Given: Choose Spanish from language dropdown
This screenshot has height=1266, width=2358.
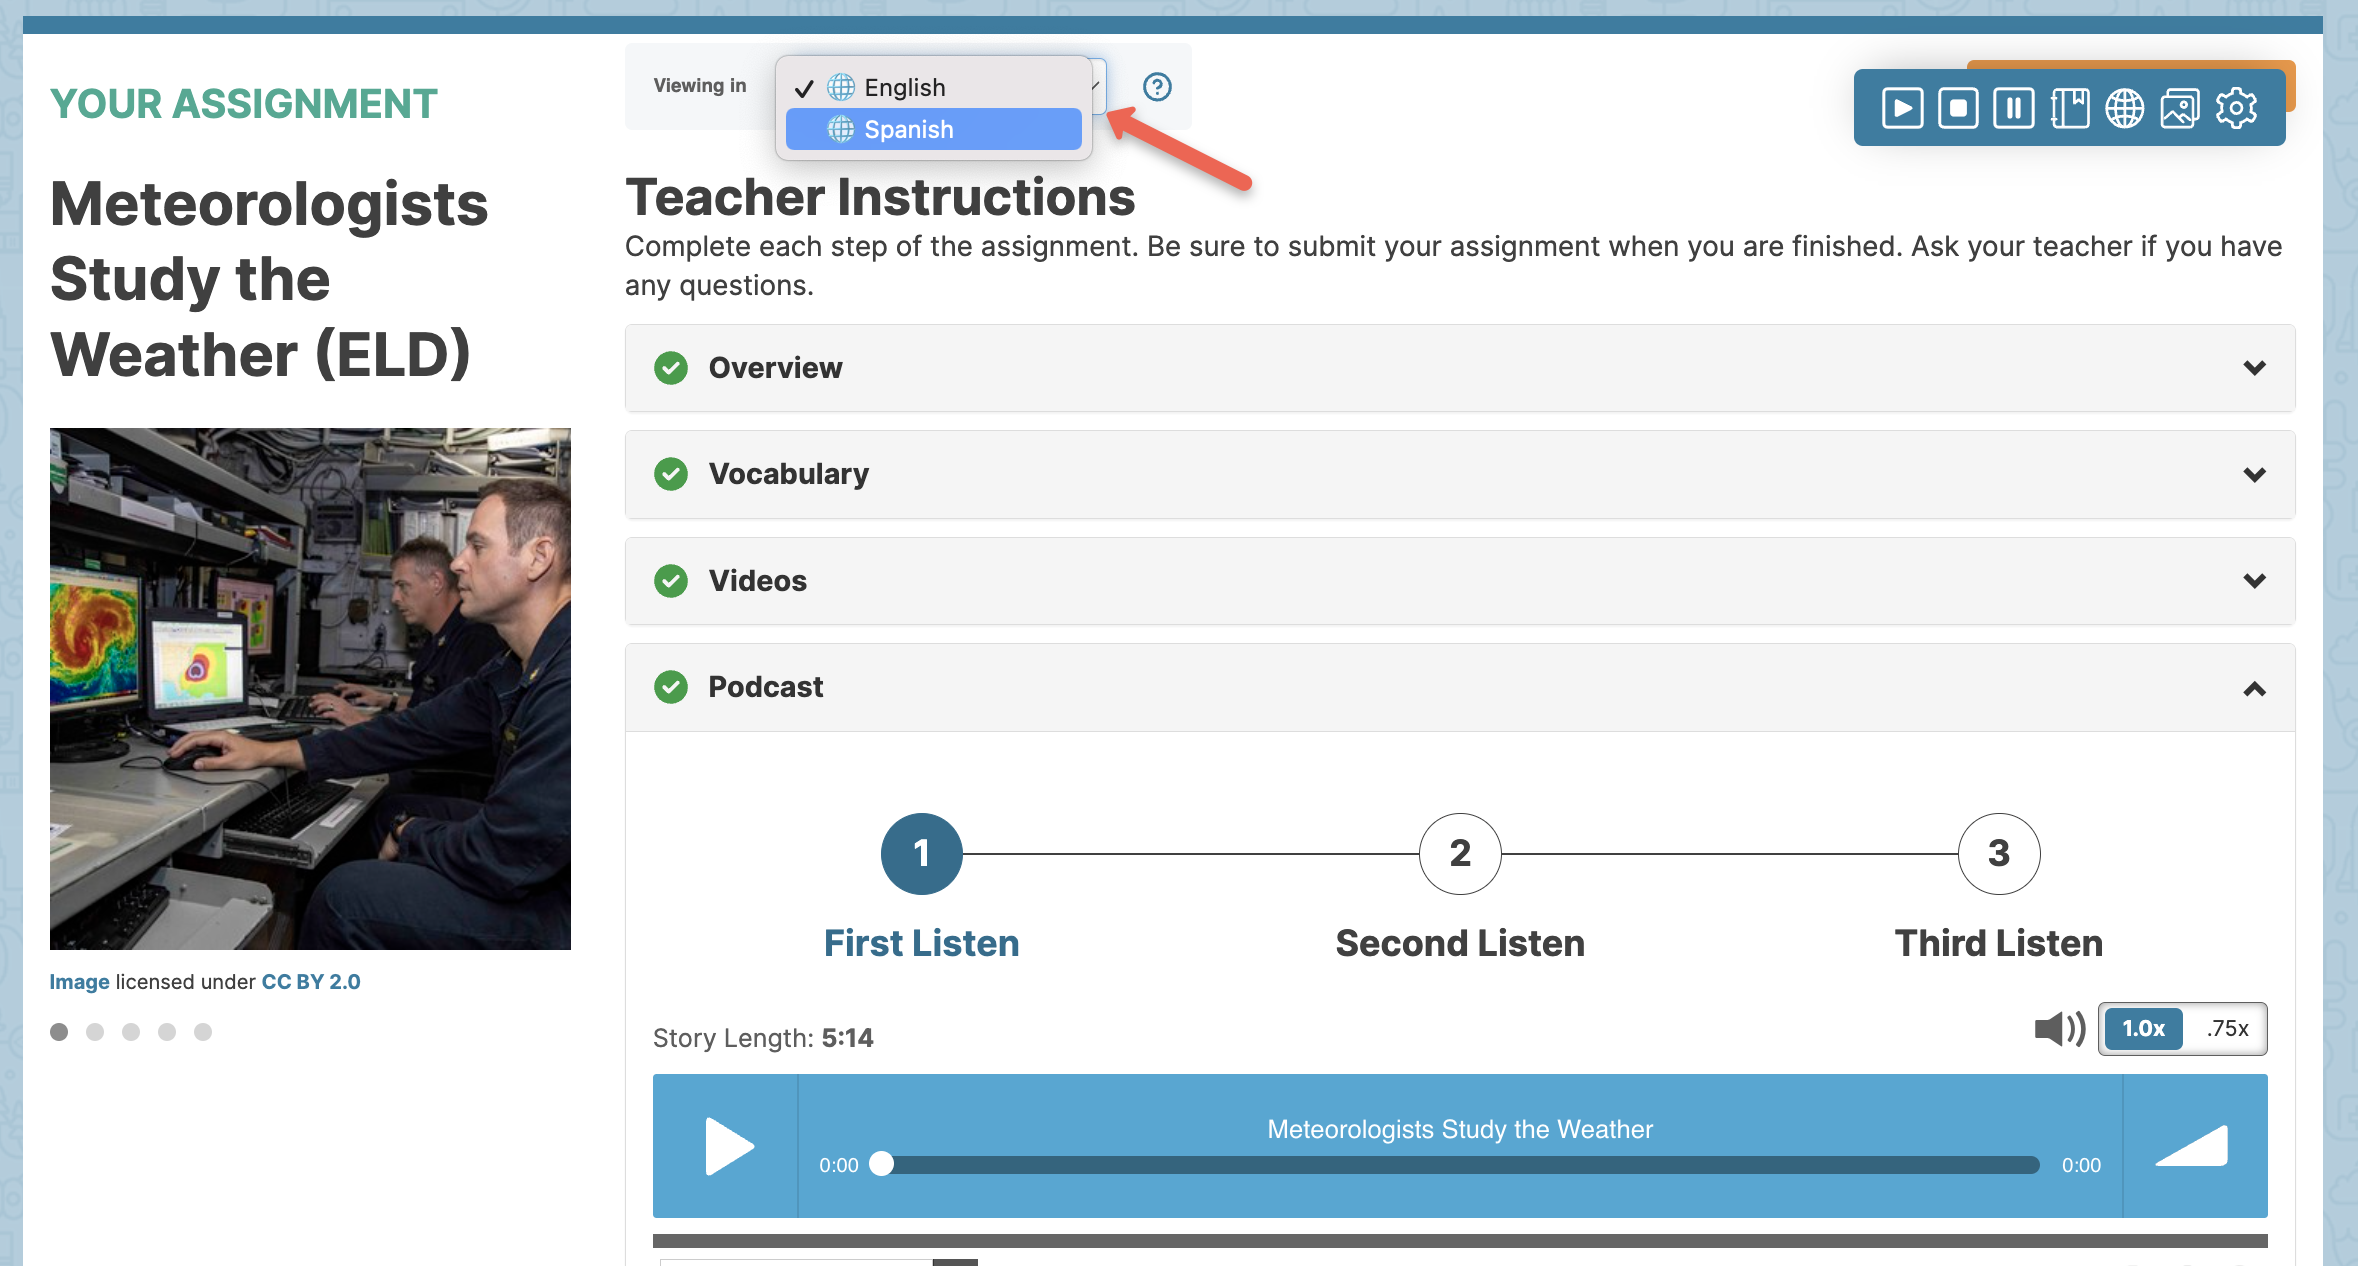Looking at the screenshot, I should pos(932,130).
